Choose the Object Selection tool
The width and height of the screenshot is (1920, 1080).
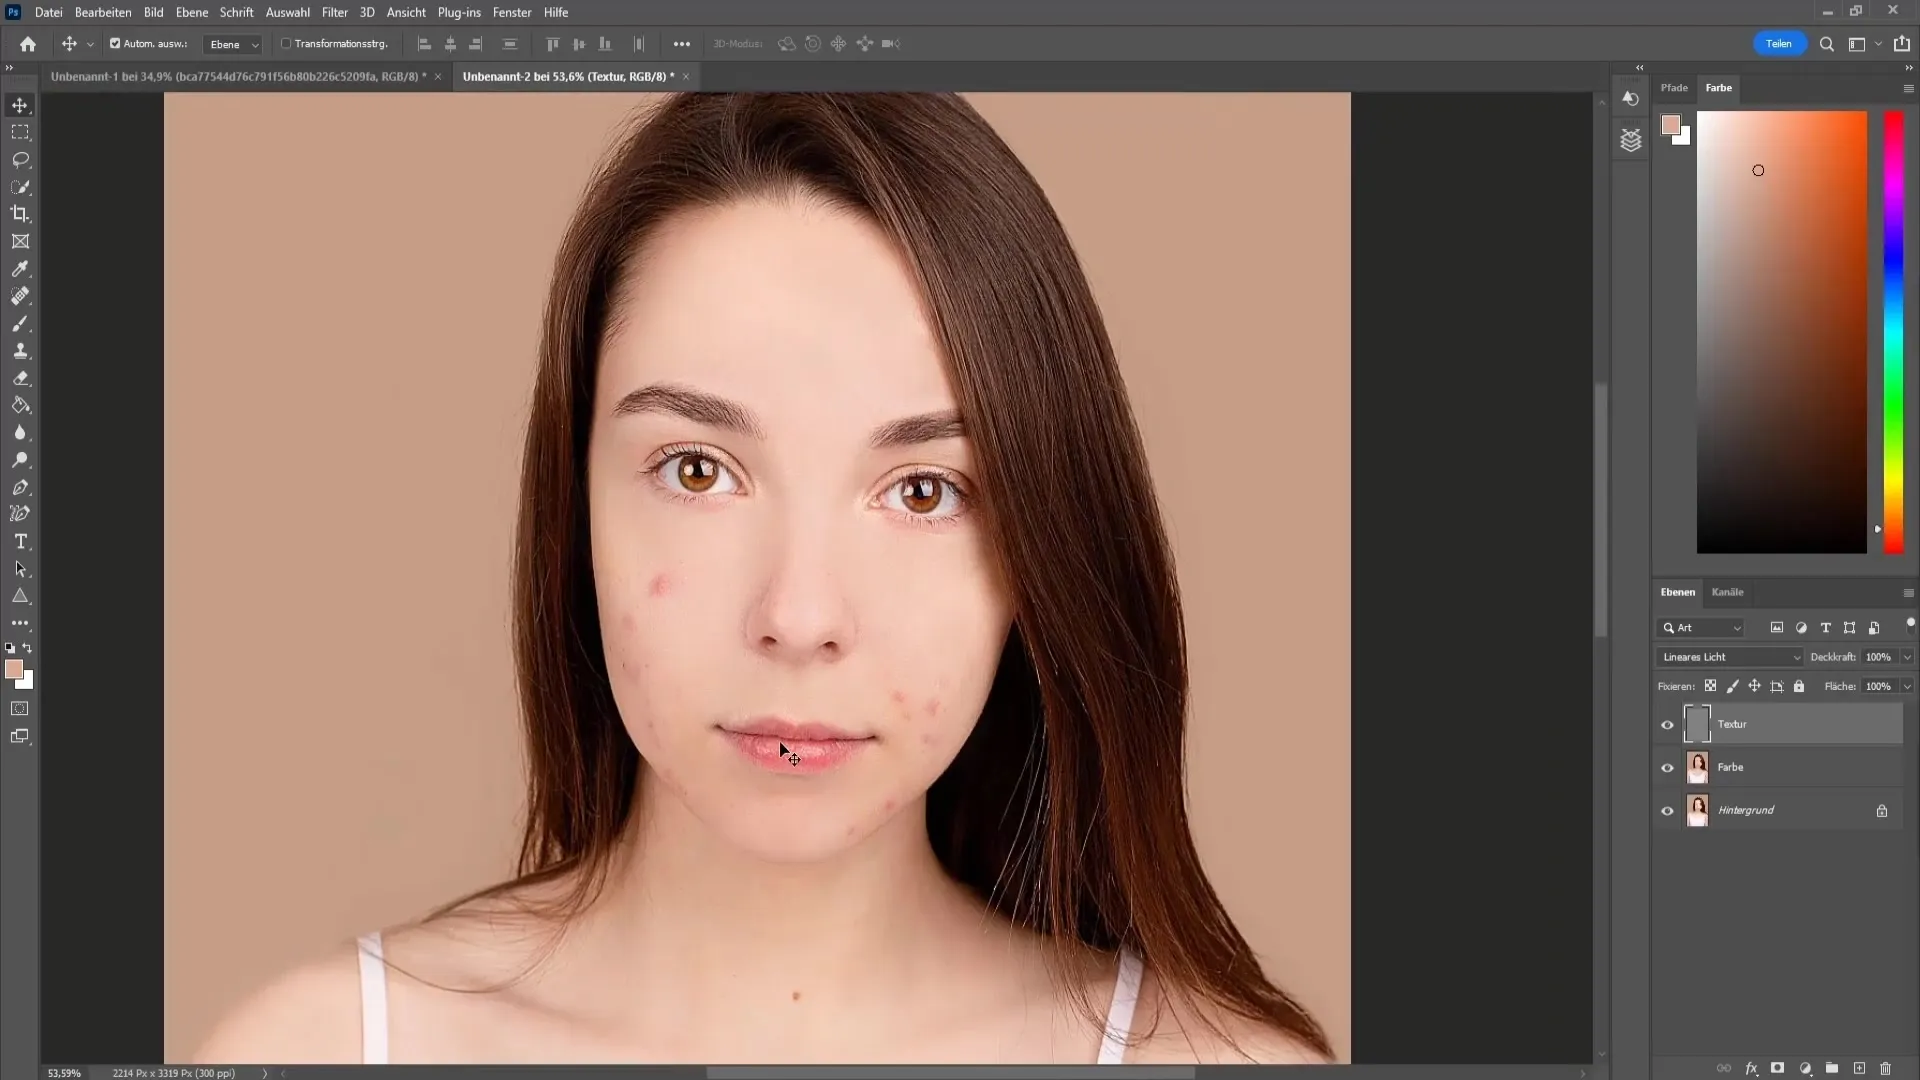20,187
